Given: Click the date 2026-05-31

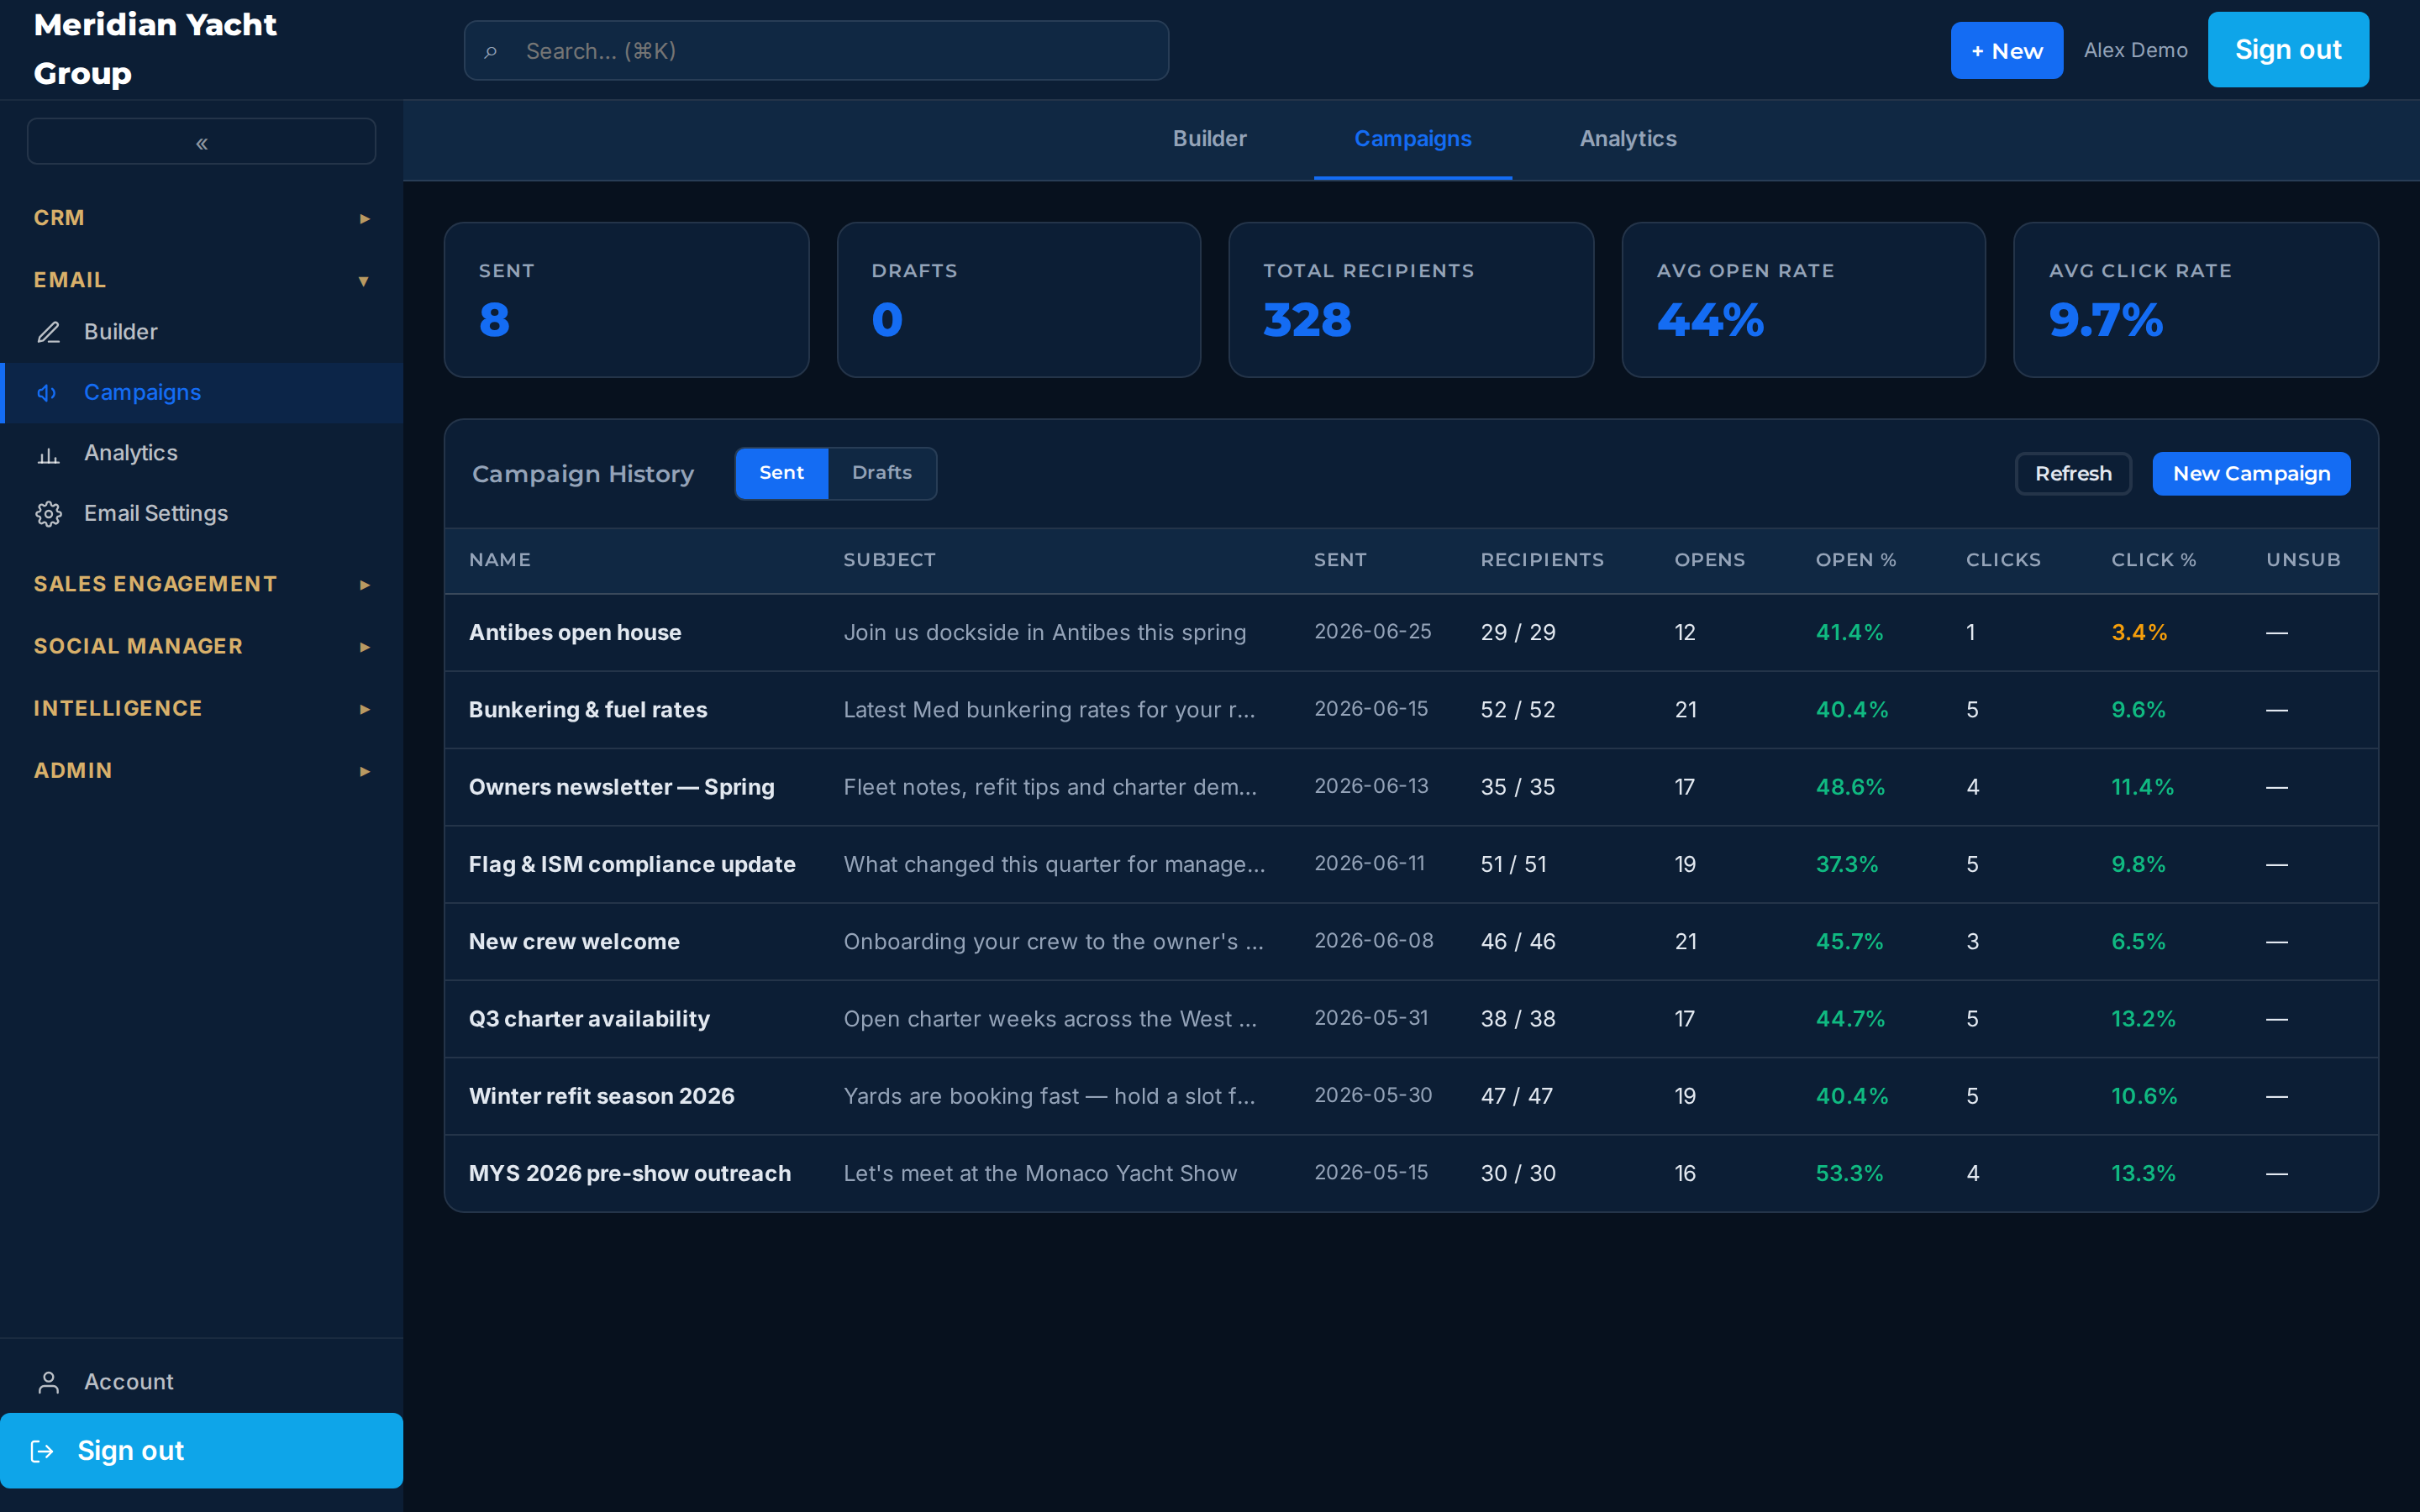Looking at the screenshot, I should pos(1371,1018).
